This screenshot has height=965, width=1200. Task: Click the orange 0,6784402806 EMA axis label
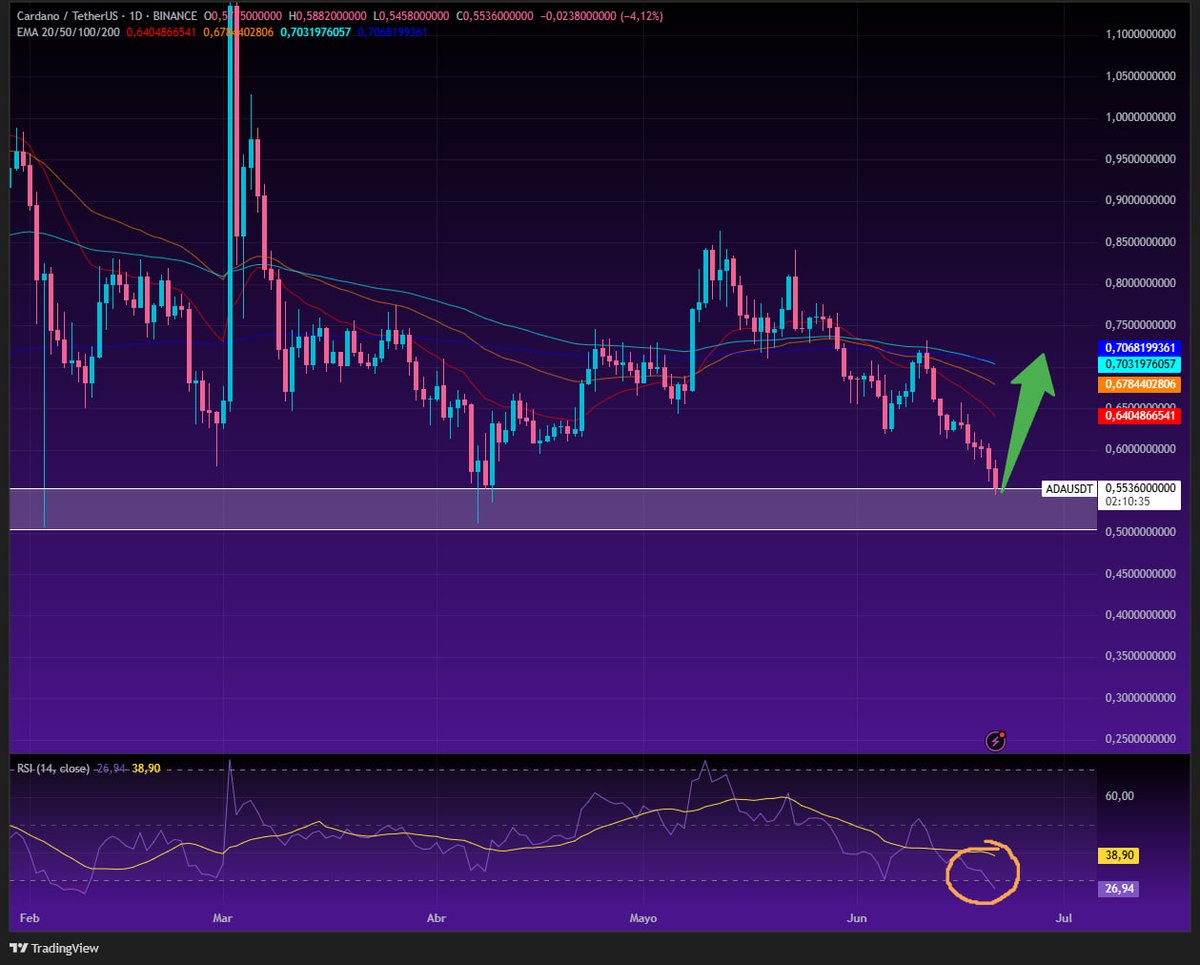click(x=1141, y=384)
